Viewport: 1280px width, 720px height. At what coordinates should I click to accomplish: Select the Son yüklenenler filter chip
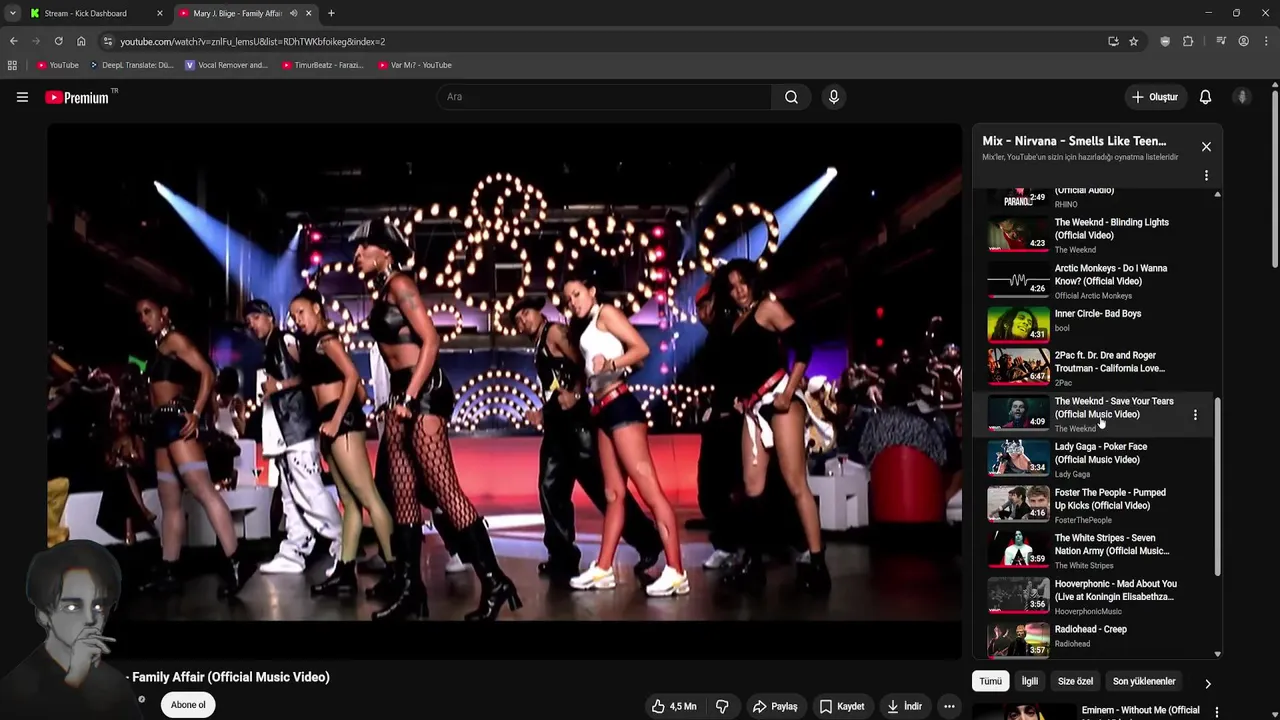coord(1144,681)
